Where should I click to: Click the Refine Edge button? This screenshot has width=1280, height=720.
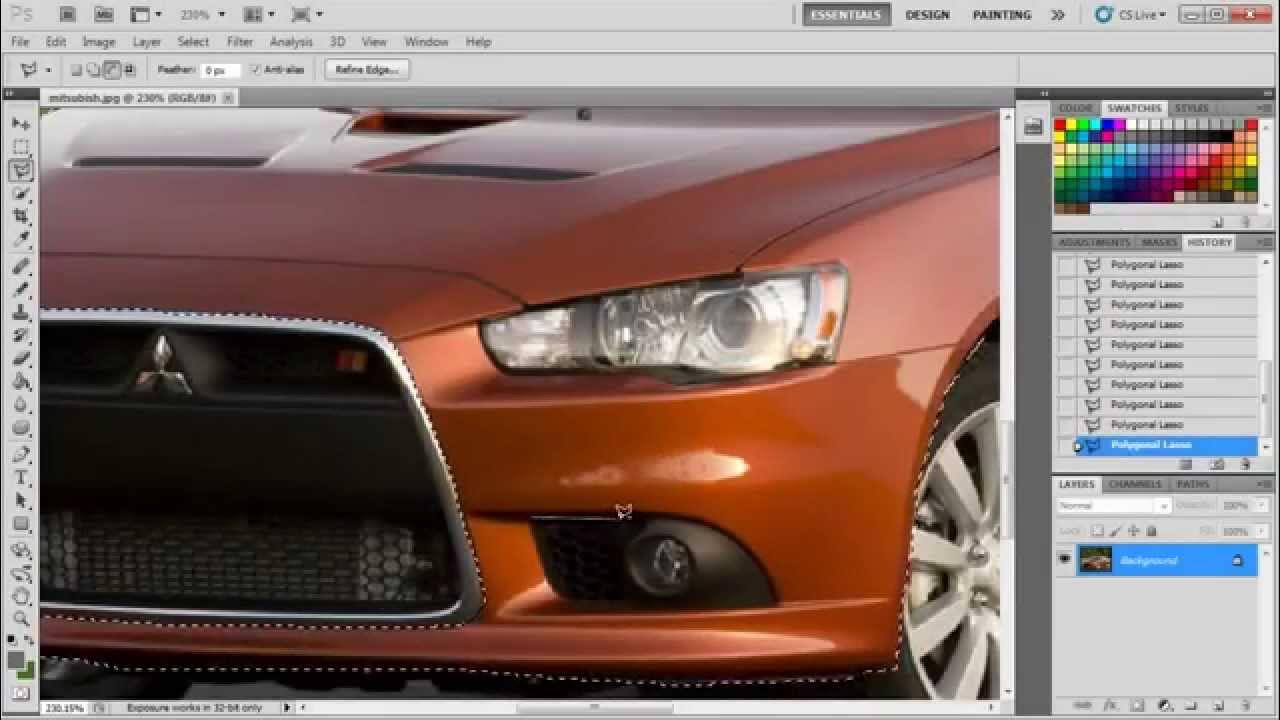(367, 70)
